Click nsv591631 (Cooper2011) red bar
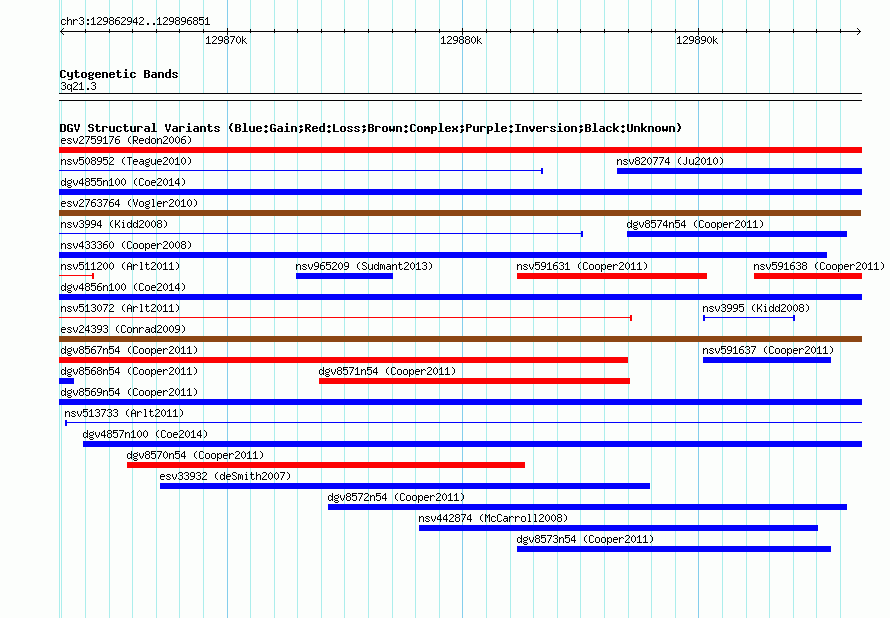This screenshot has width=890, height=618. click(611, 276)
